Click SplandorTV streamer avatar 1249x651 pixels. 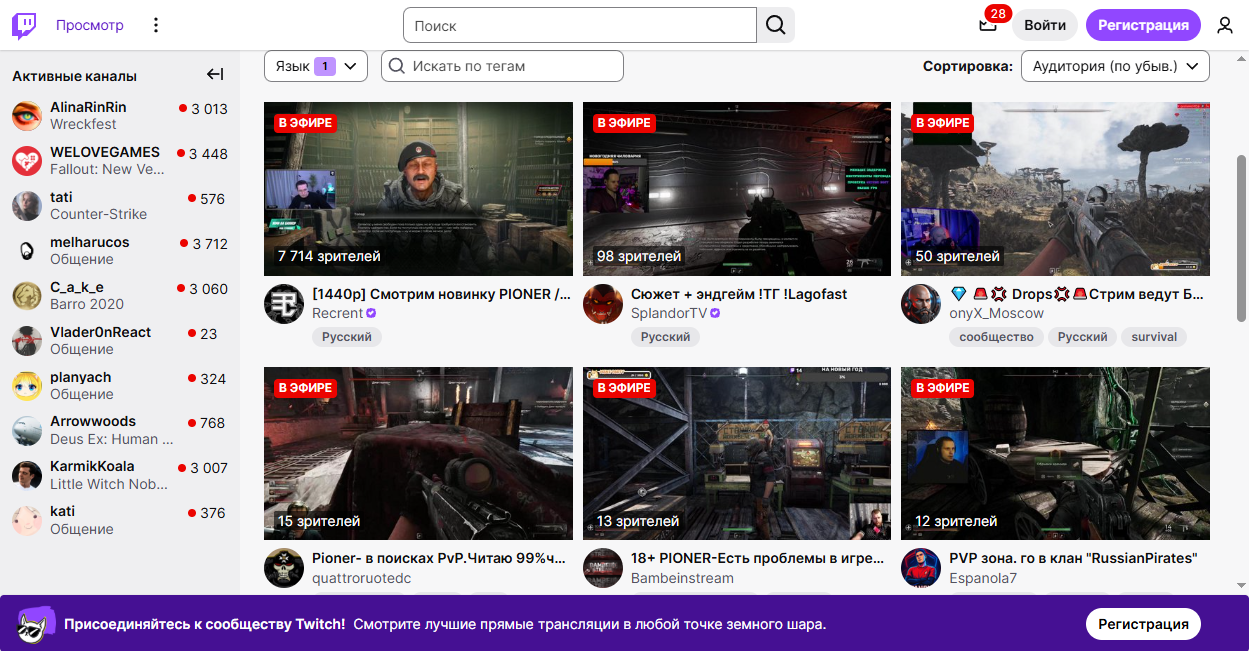(603, 304)
